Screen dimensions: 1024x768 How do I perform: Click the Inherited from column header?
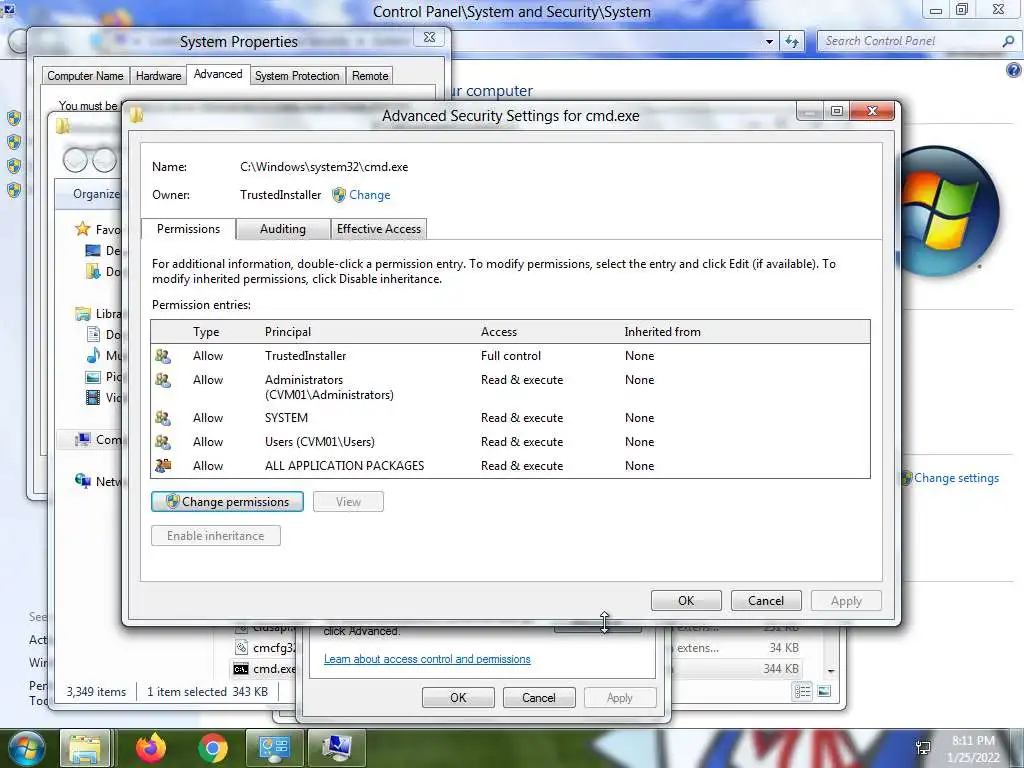coord(662,332)
